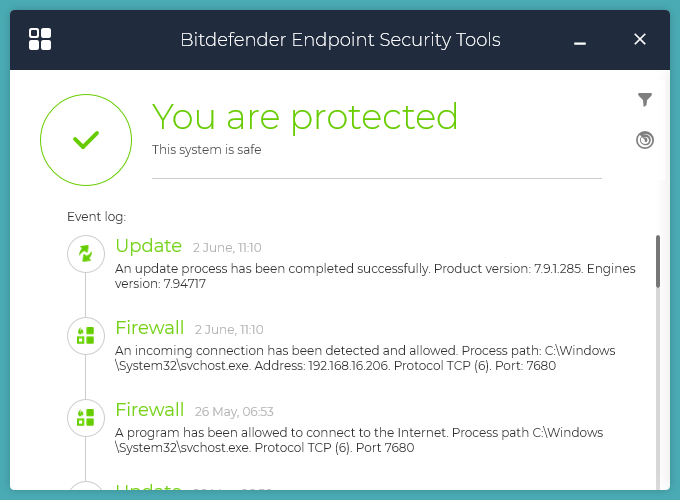
Task: Minimize the Bitdefender window
Action: [x=580, y=41]
